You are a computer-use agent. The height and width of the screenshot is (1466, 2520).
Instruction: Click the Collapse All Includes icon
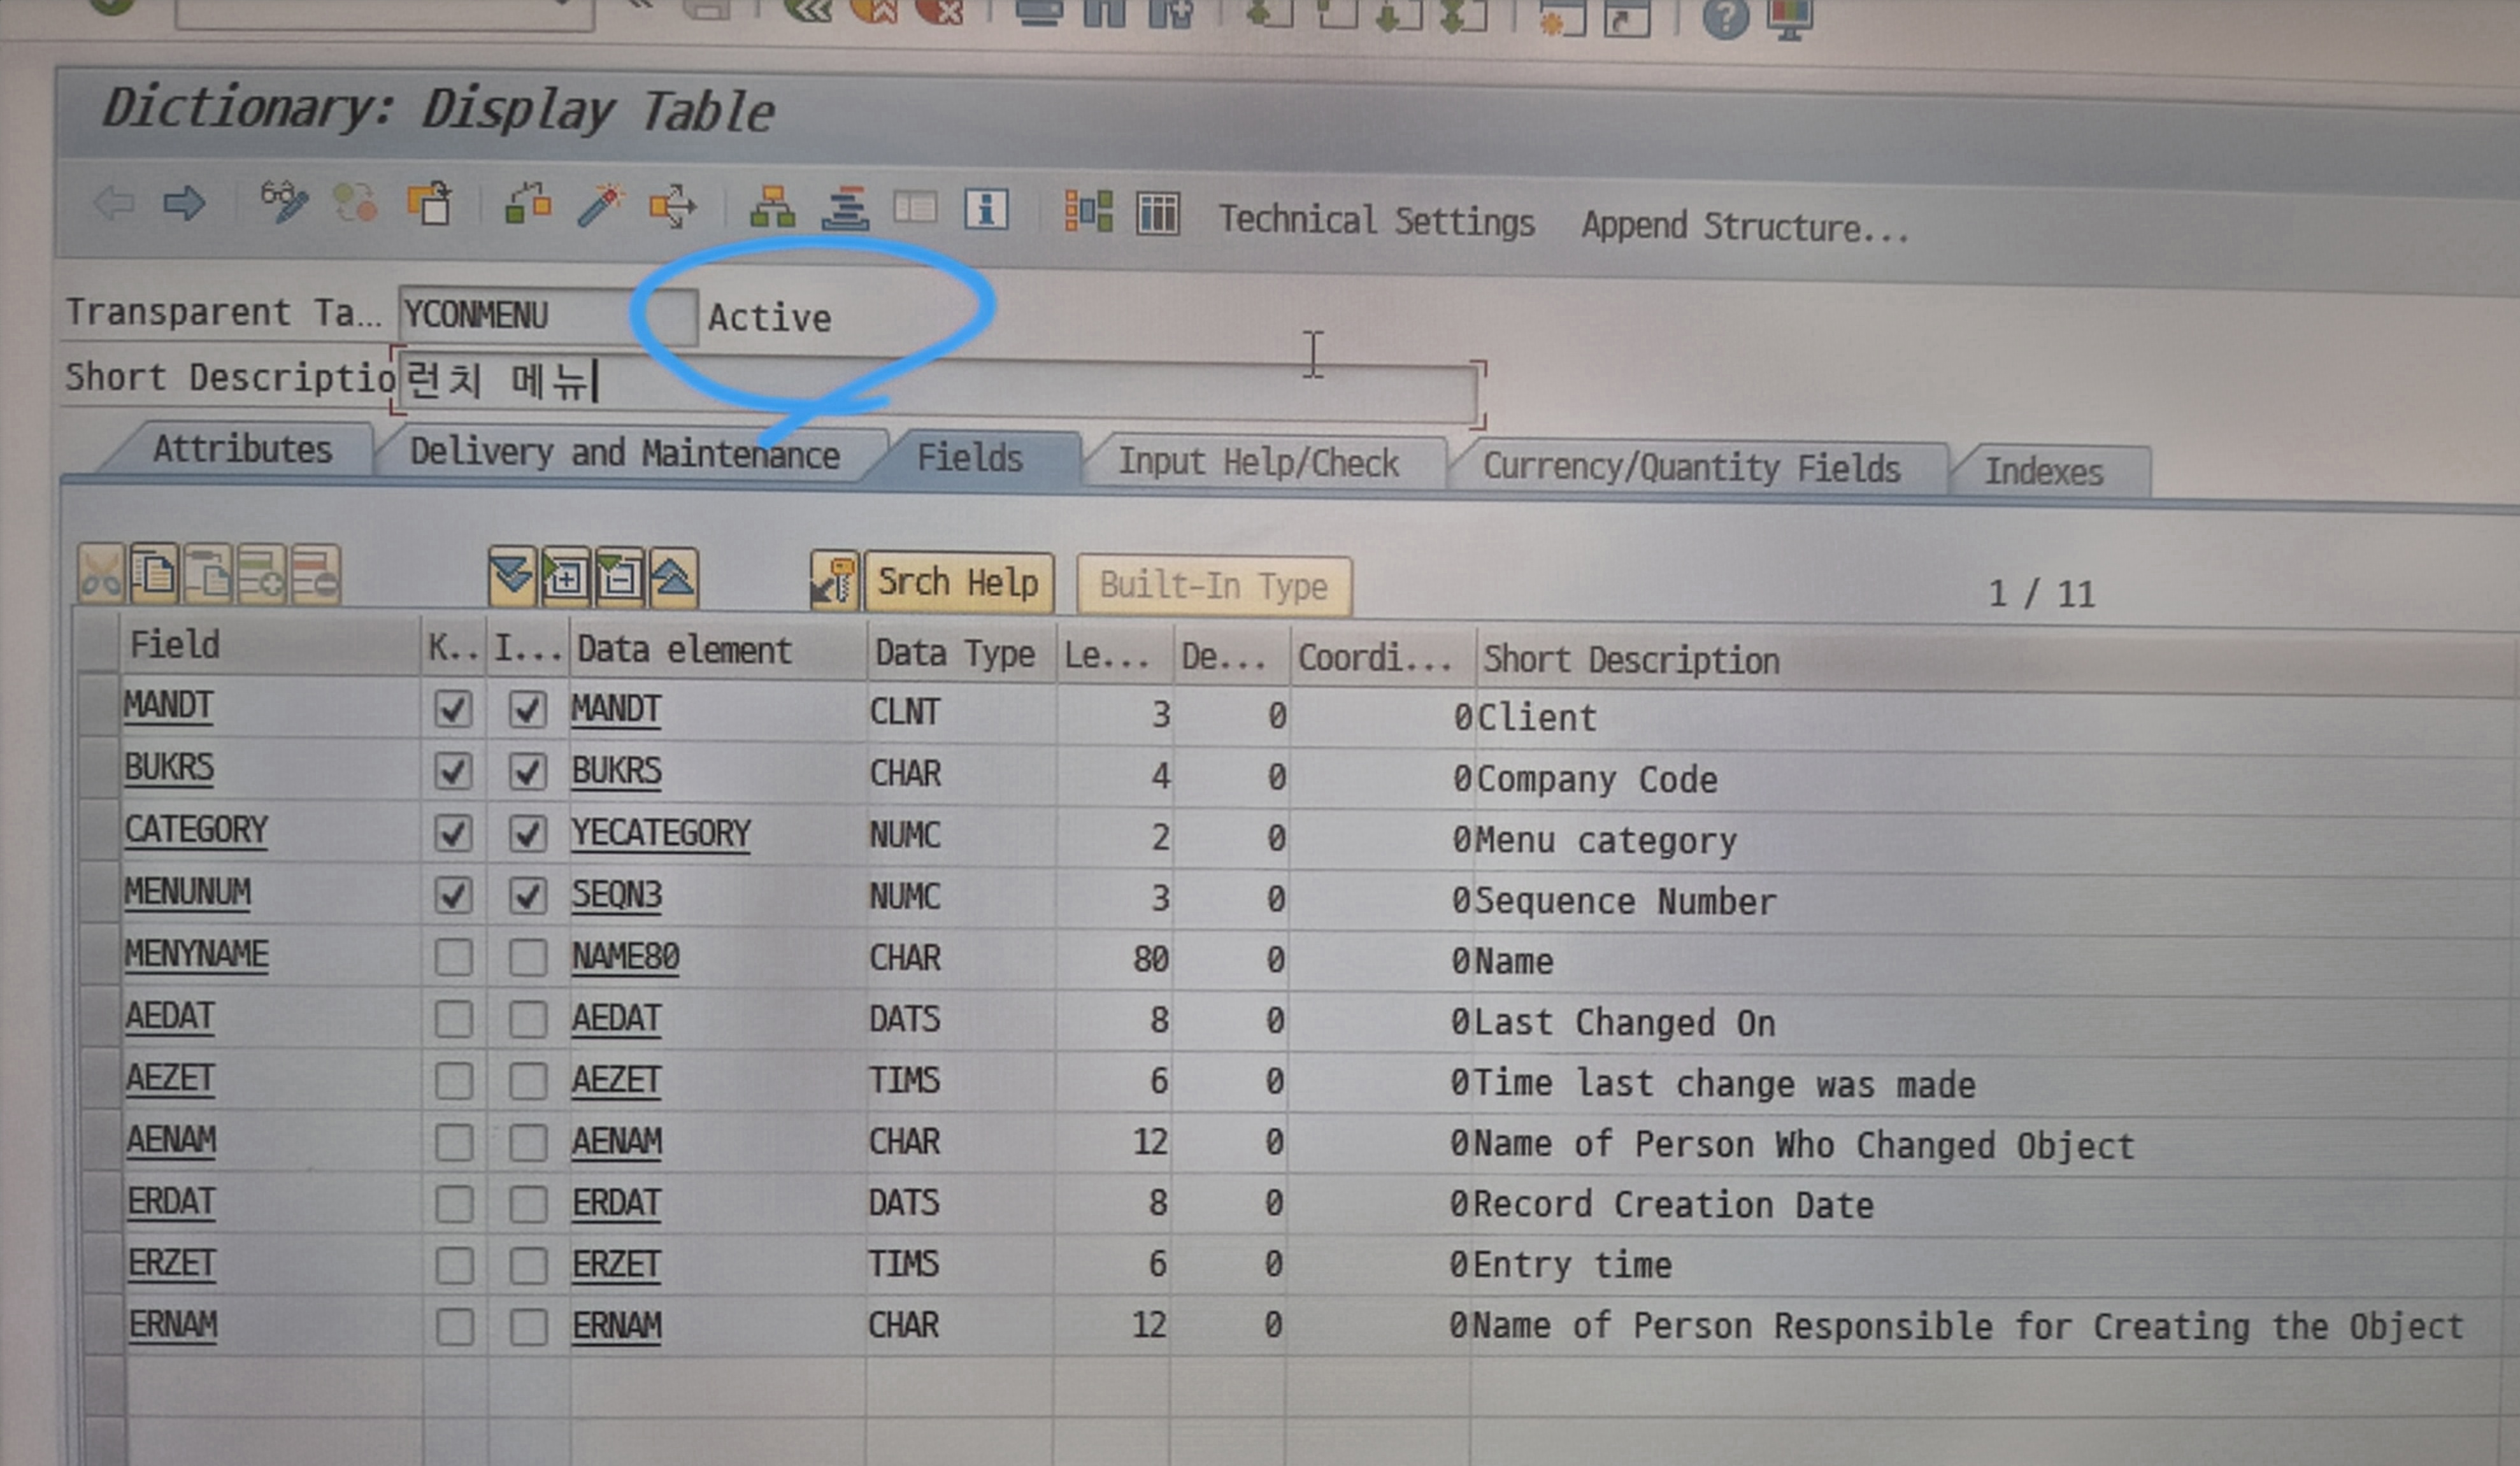pyautogui.click(x=673, y=579)
